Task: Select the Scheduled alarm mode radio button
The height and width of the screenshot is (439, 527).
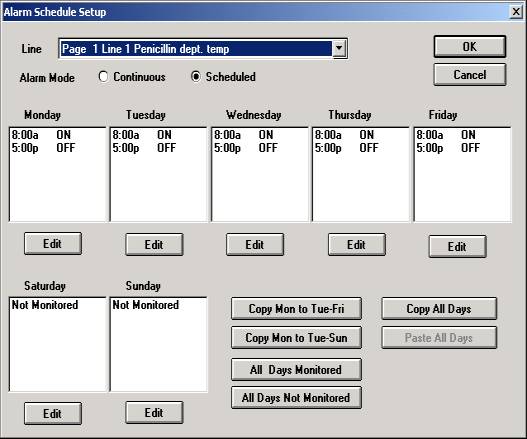Action: coord(196,77)
